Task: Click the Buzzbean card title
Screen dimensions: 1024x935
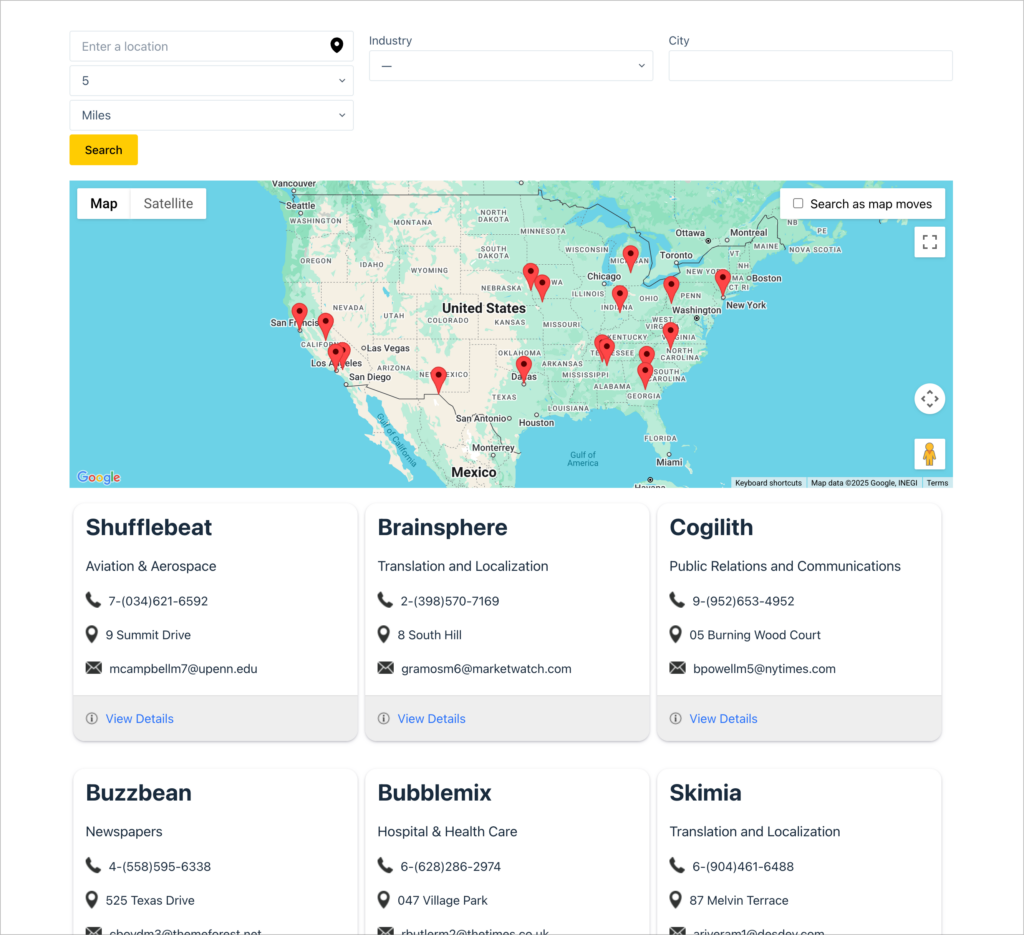Action: pyautogui.click(x=139, y=793)
